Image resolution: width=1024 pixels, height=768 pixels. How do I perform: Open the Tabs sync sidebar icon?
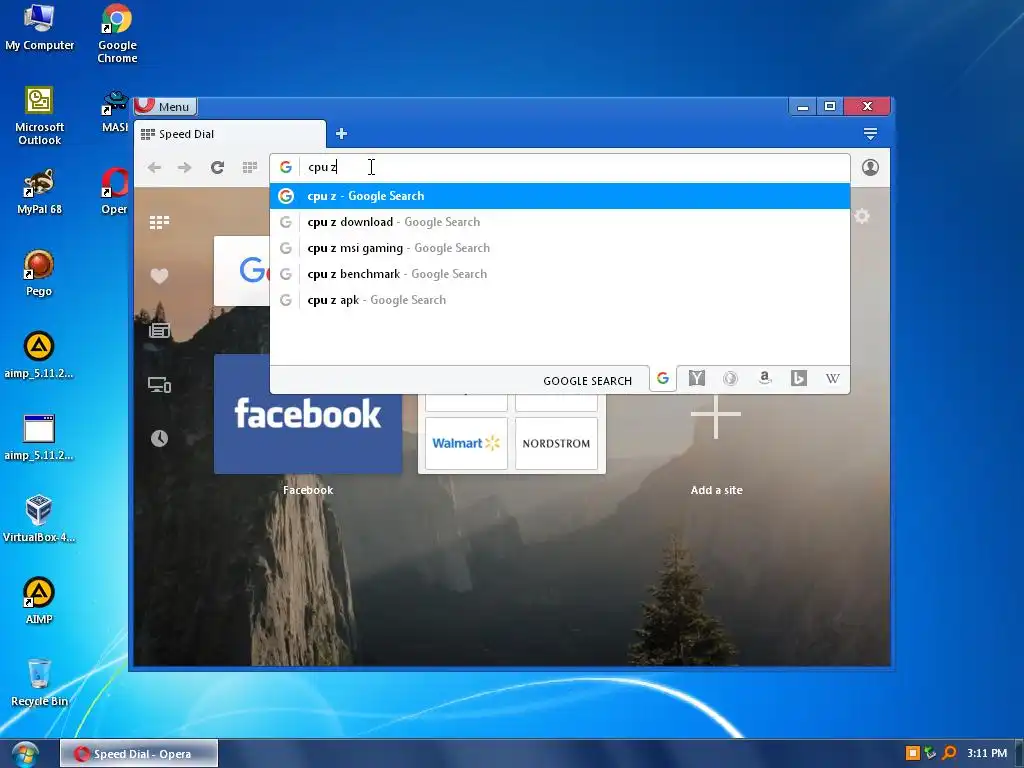[x=159, y=385]
